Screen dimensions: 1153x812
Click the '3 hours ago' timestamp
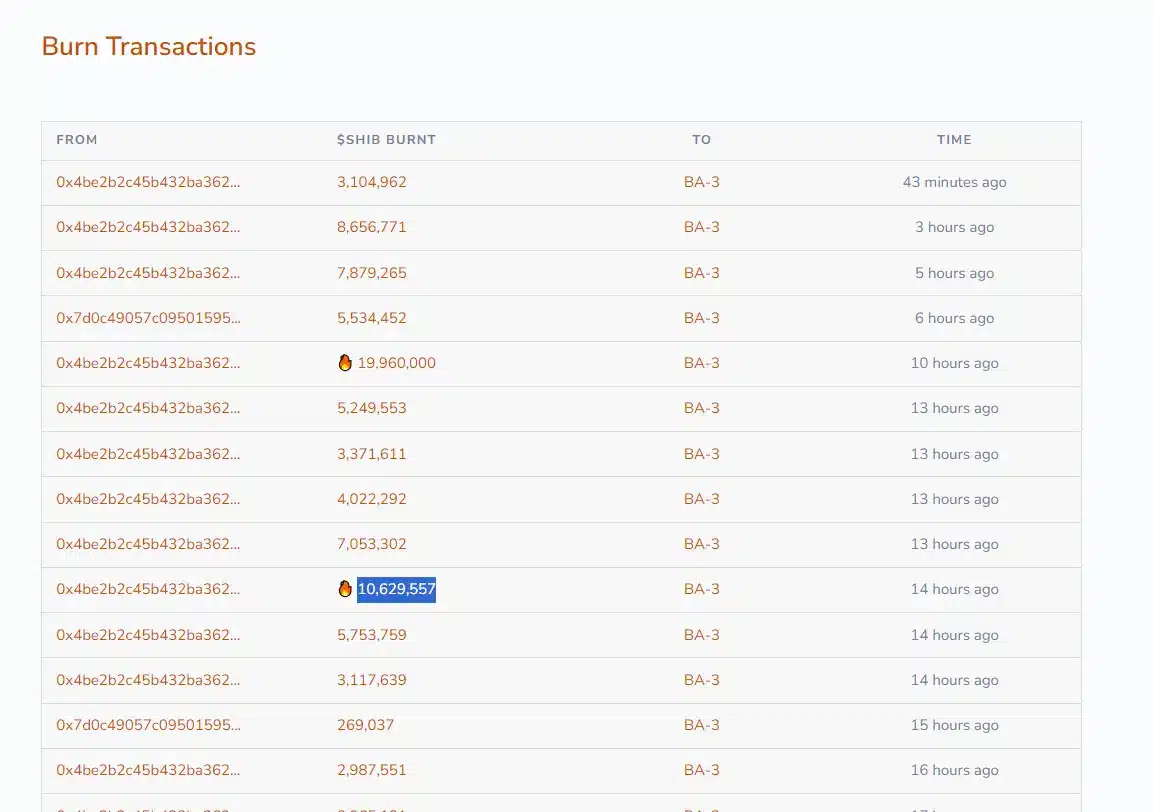954,227
